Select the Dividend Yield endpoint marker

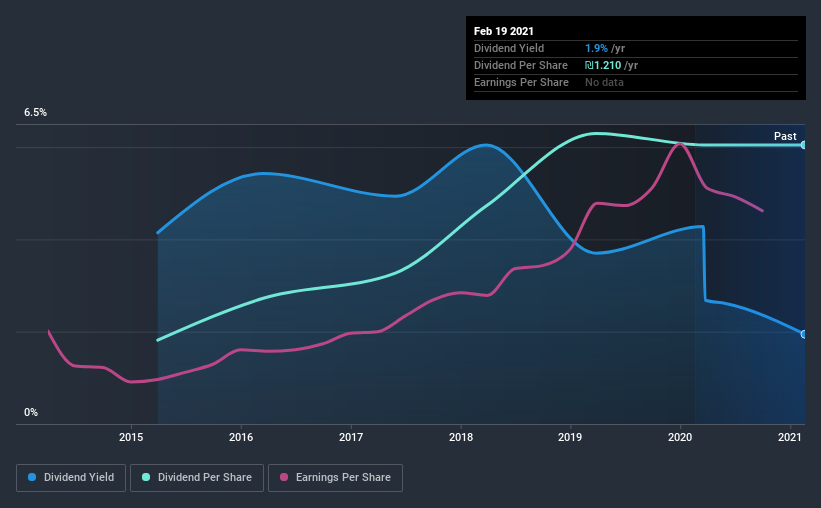(x=803, y=334)
